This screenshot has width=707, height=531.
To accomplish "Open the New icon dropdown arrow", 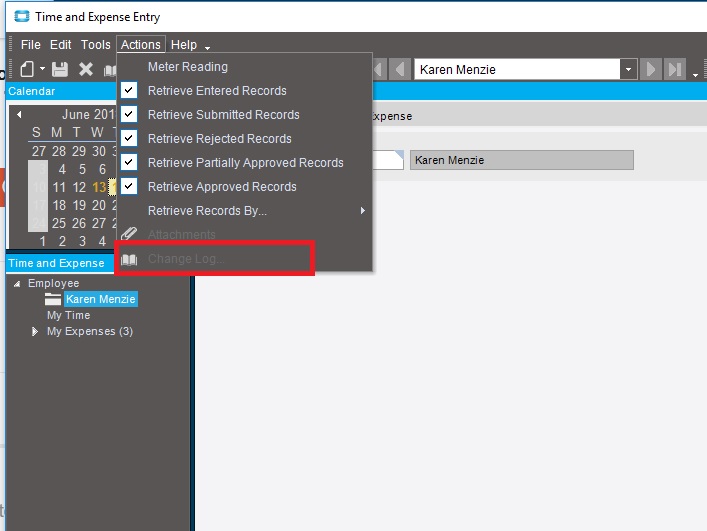I will tap(42, 69).
